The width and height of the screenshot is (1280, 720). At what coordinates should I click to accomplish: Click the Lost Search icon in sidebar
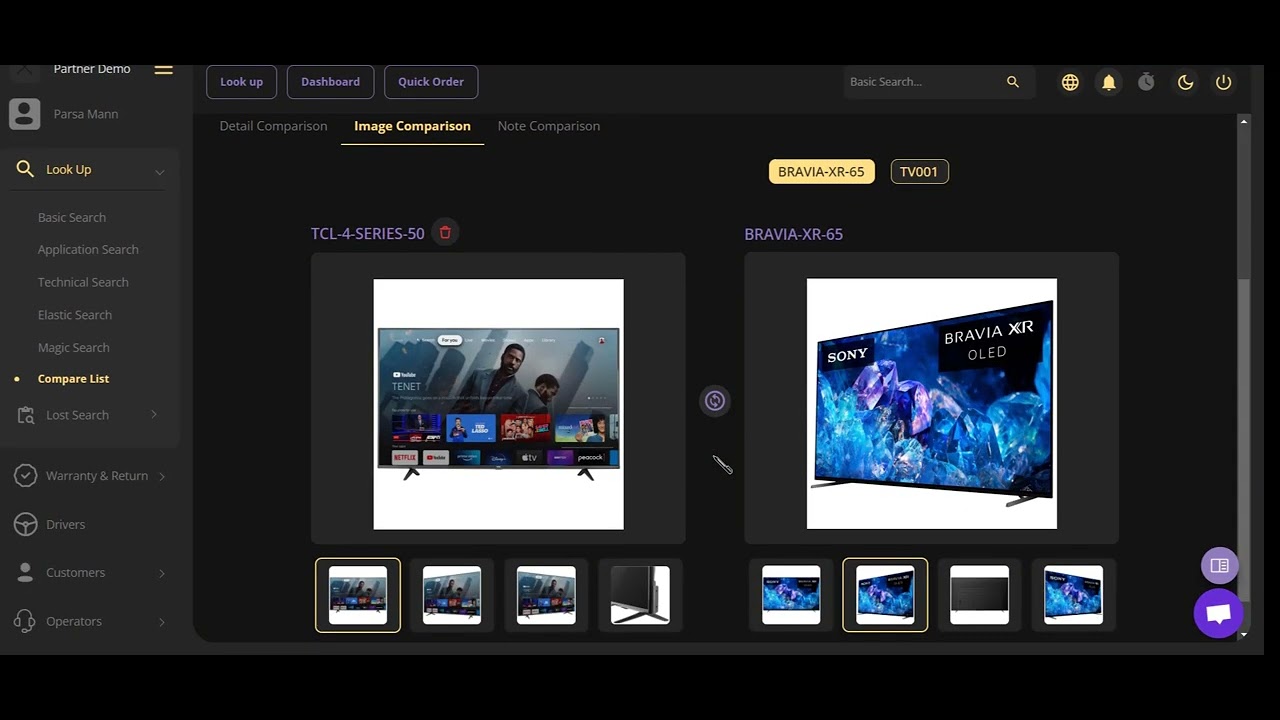tap(26, 415)
